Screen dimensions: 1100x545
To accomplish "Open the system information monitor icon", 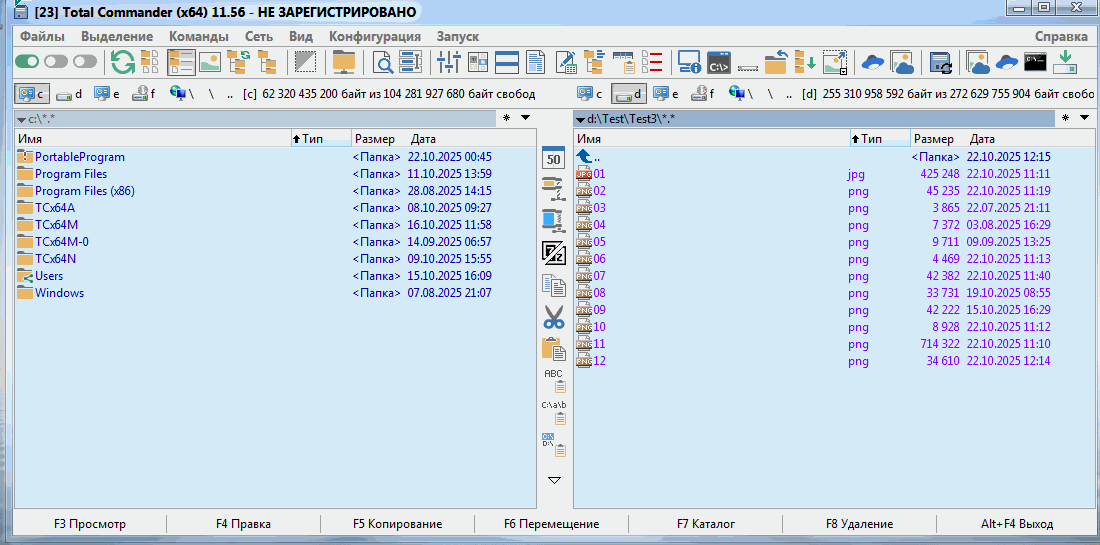I will click(x=690, y=62).
